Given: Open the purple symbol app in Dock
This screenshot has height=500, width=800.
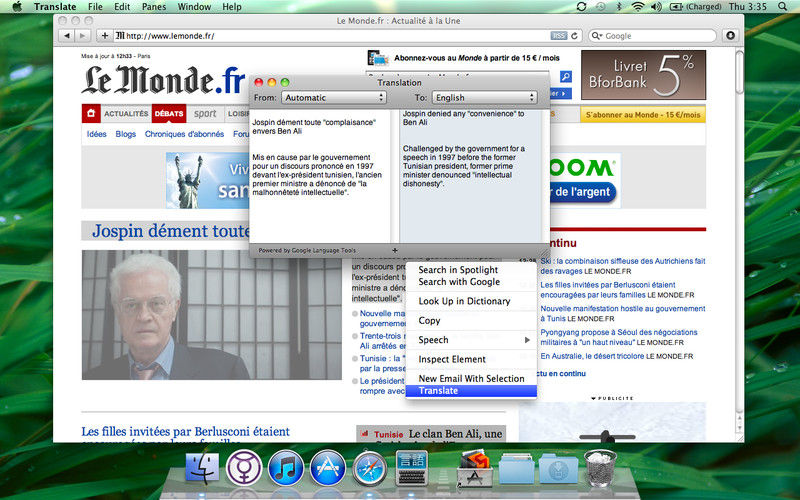Looking at the screenshot, I should 244,467.
